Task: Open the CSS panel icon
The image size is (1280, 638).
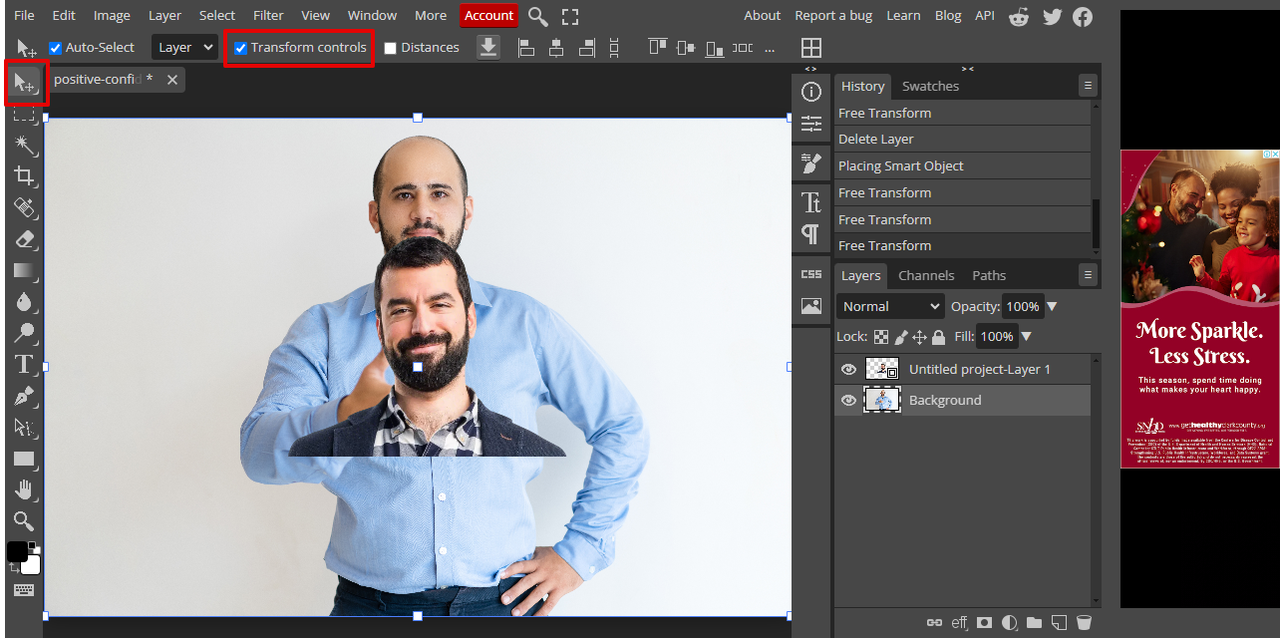Action: tap(812, 274)
